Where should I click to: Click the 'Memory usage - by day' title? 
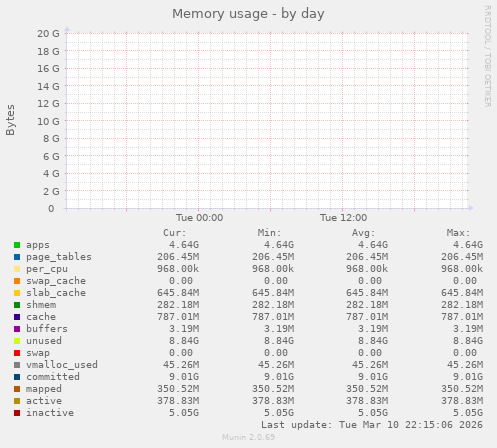click(x=248, y=14)
